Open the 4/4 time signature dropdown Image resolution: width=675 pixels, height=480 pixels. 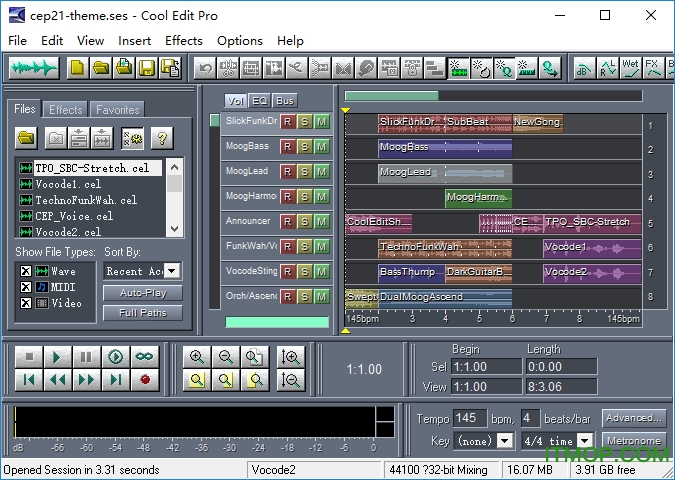(584, 441)
